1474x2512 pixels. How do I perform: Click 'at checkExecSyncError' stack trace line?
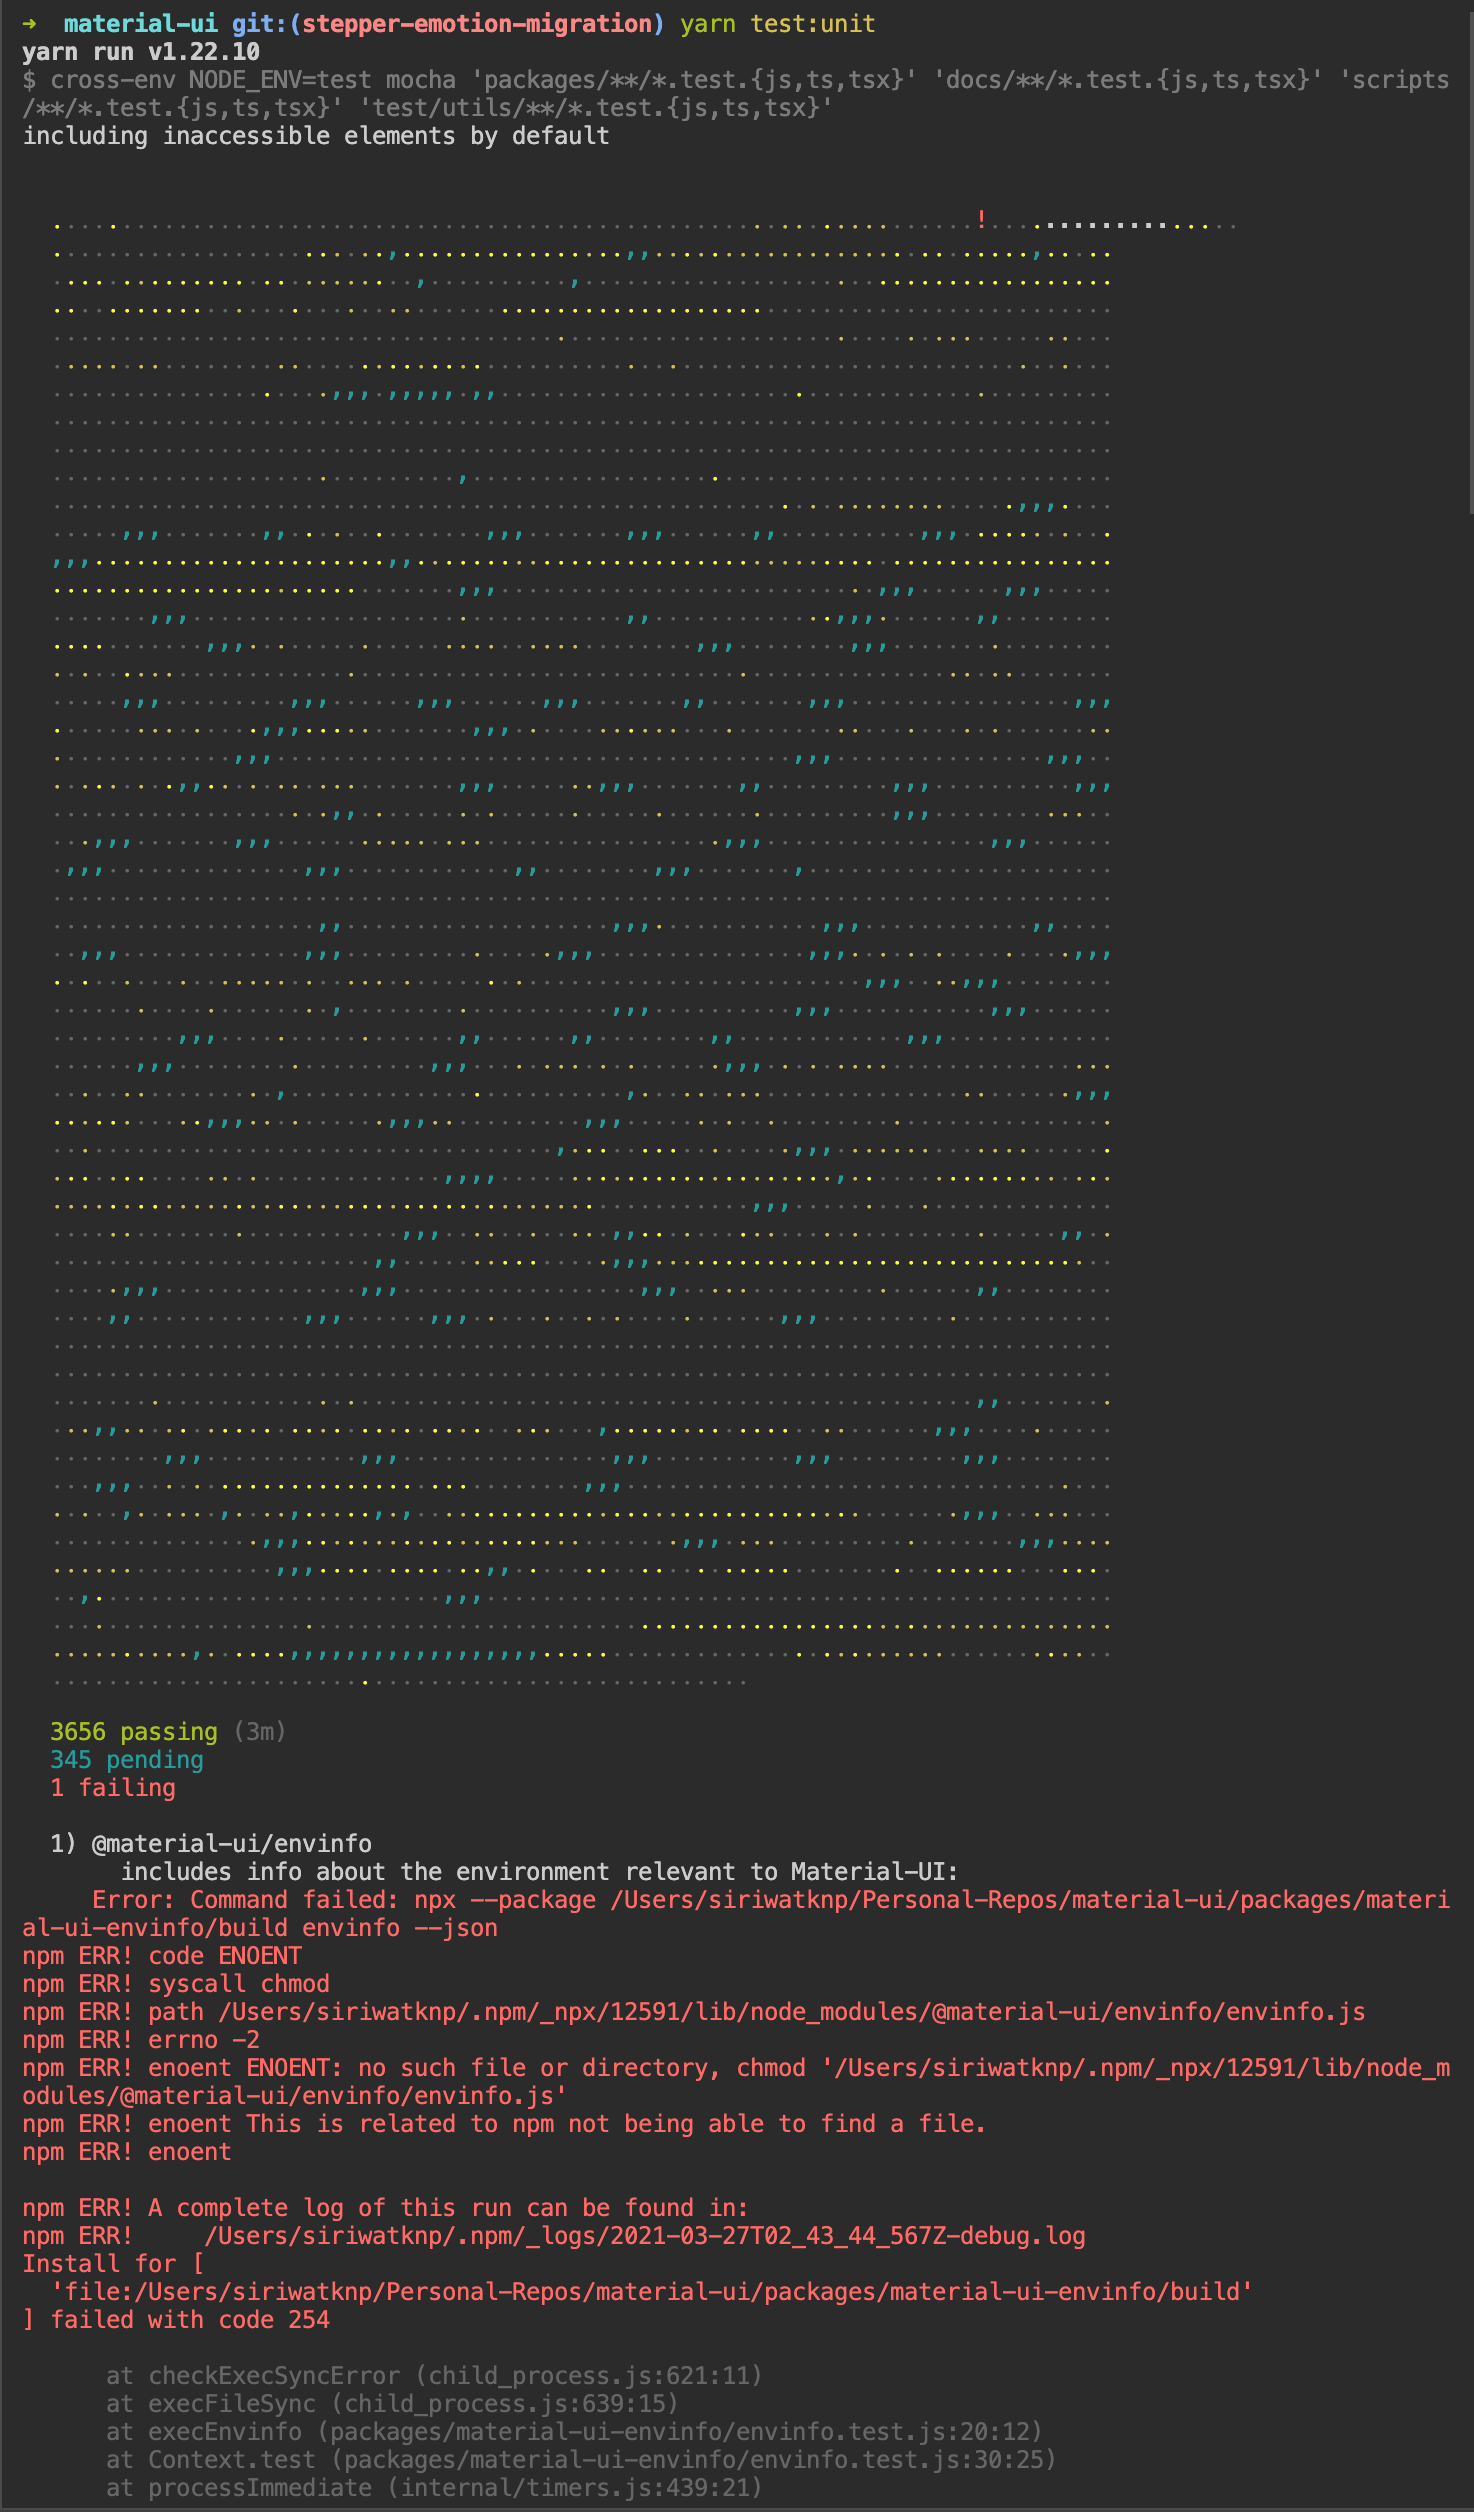[x=434, y=2376]
